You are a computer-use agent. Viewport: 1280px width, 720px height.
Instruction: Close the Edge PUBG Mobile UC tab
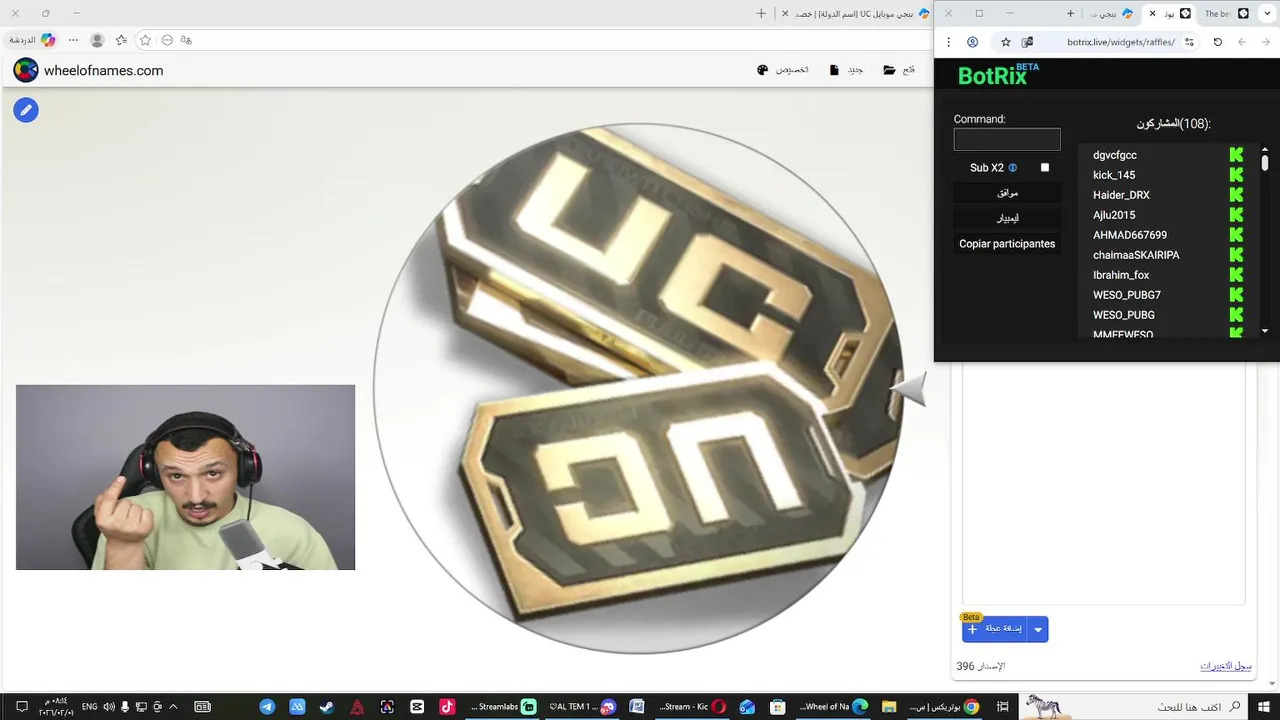785,14
